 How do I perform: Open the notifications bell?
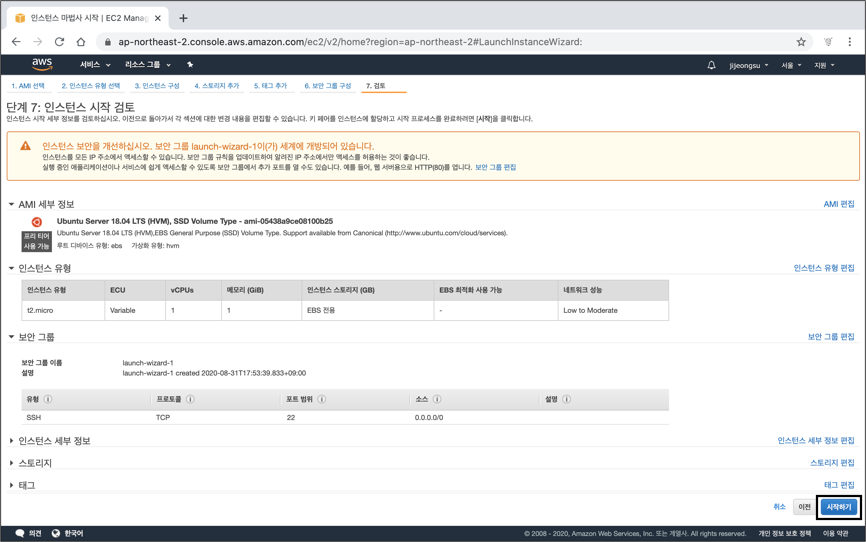tap(711, 65)
